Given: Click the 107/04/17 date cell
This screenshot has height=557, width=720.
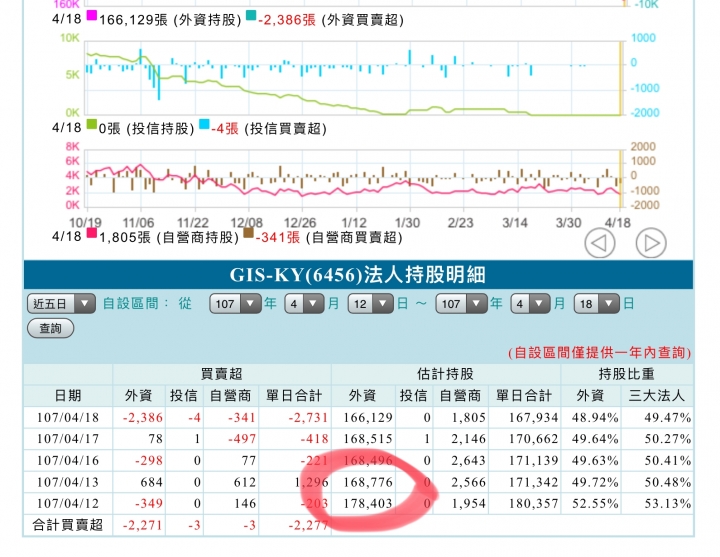Looking at the screenshot, I should coord(68,439).
